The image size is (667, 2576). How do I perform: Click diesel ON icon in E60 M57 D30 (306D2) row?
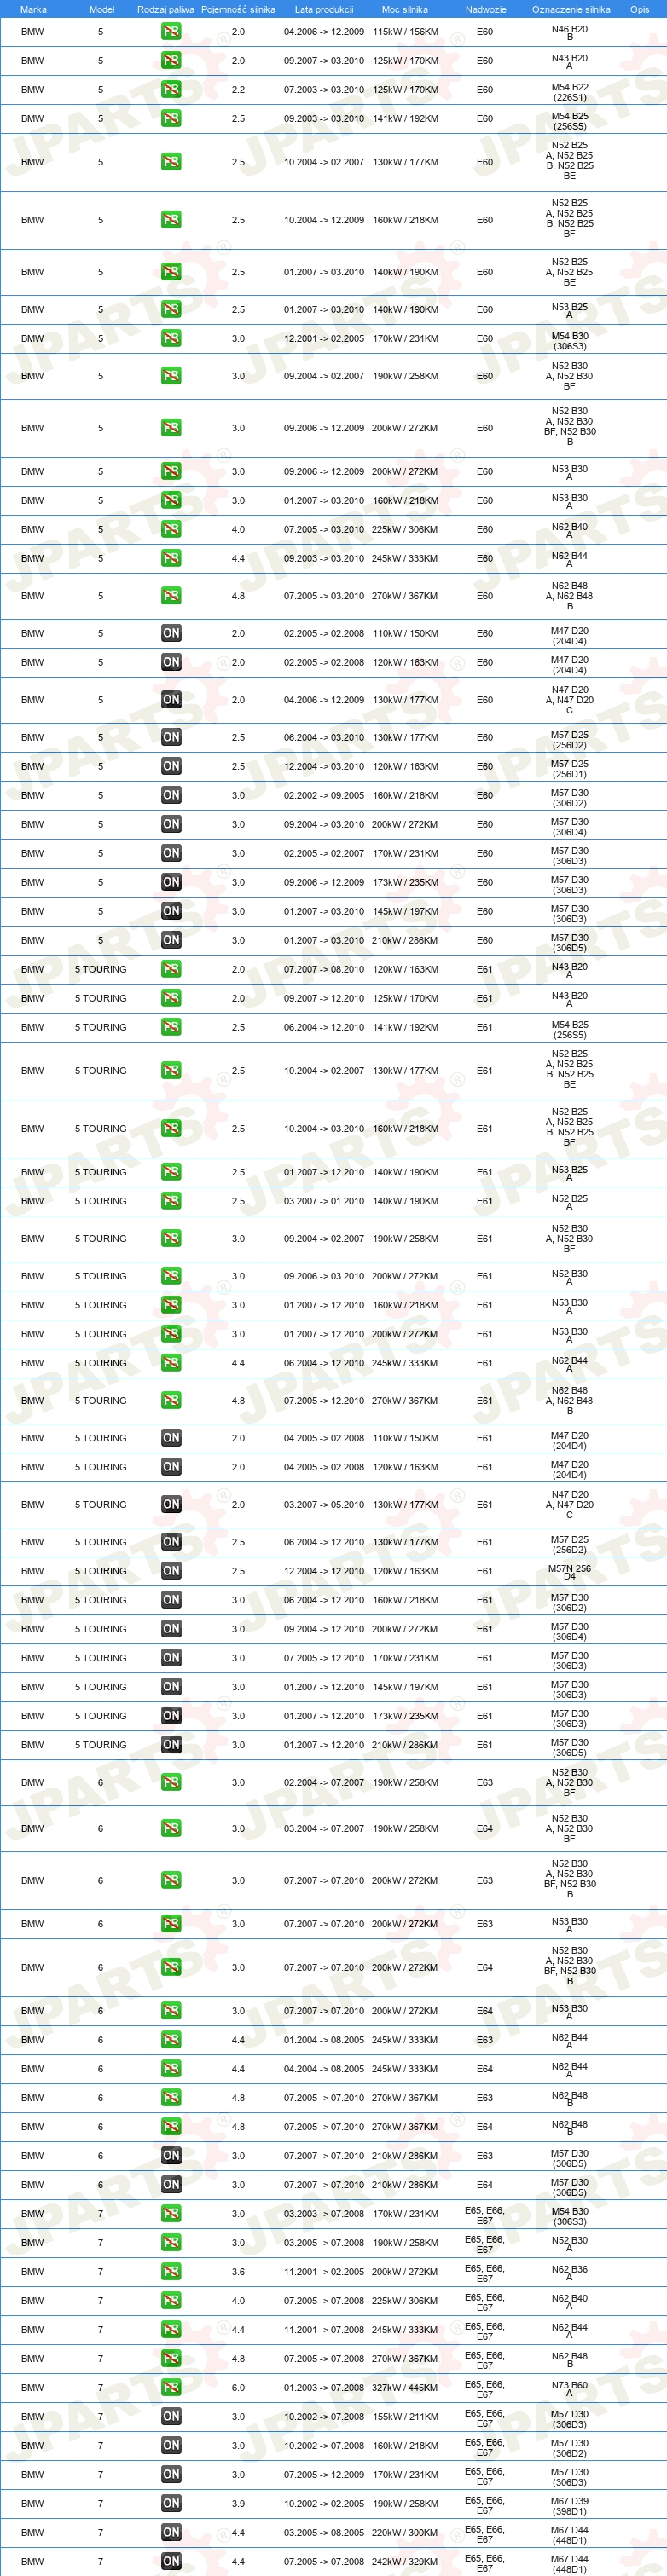pyautogui.click(x=171, y=795)
